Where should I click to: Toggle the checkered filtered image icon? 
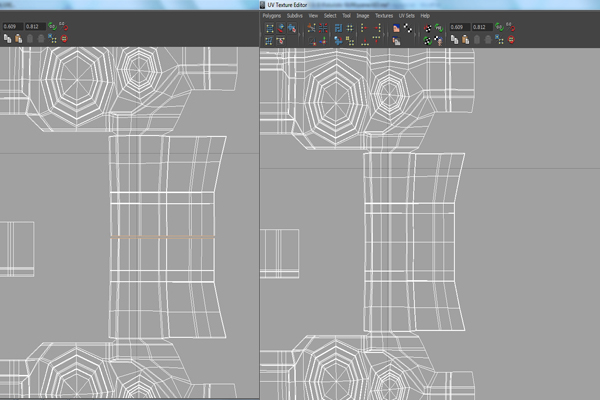408,28
